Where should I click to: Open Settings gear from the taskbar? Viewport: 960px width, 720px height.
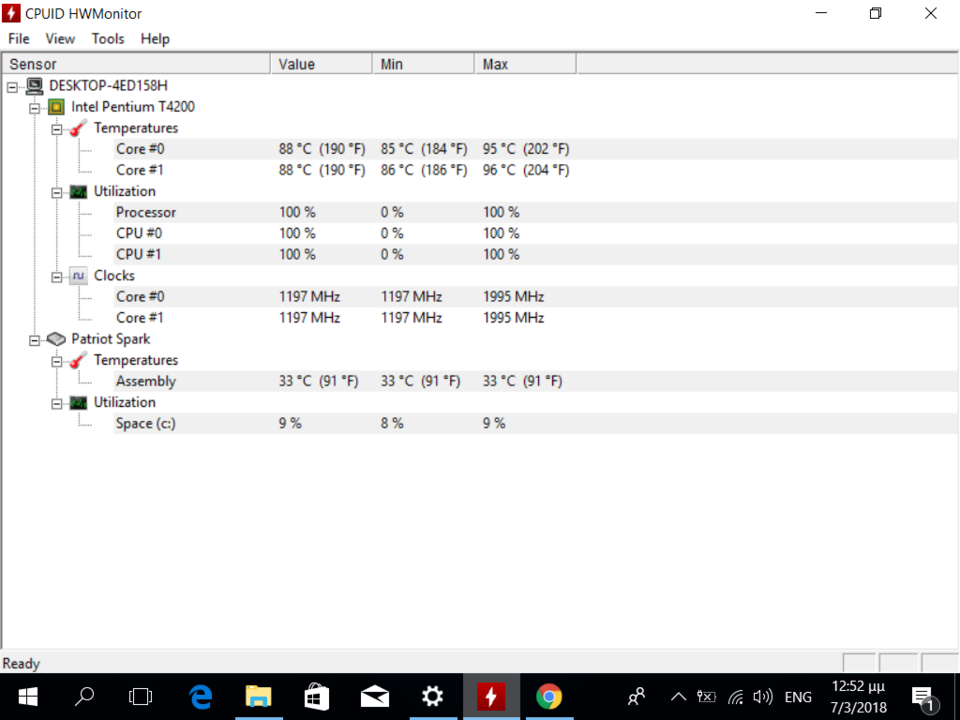click(x=433, y=697)
